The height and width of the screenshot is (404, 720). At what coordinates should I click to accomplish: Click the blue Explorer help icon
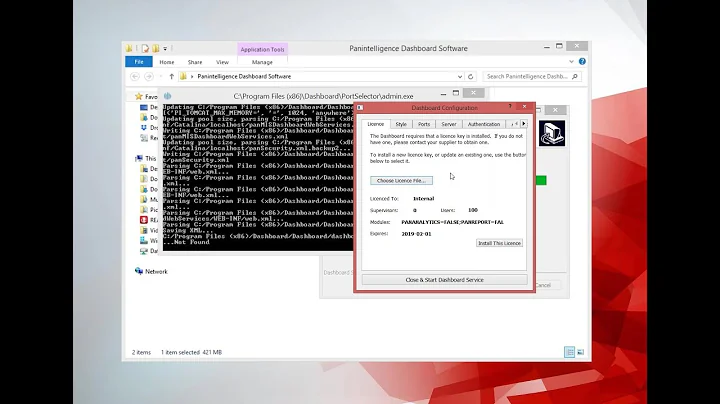pos(582,62)
